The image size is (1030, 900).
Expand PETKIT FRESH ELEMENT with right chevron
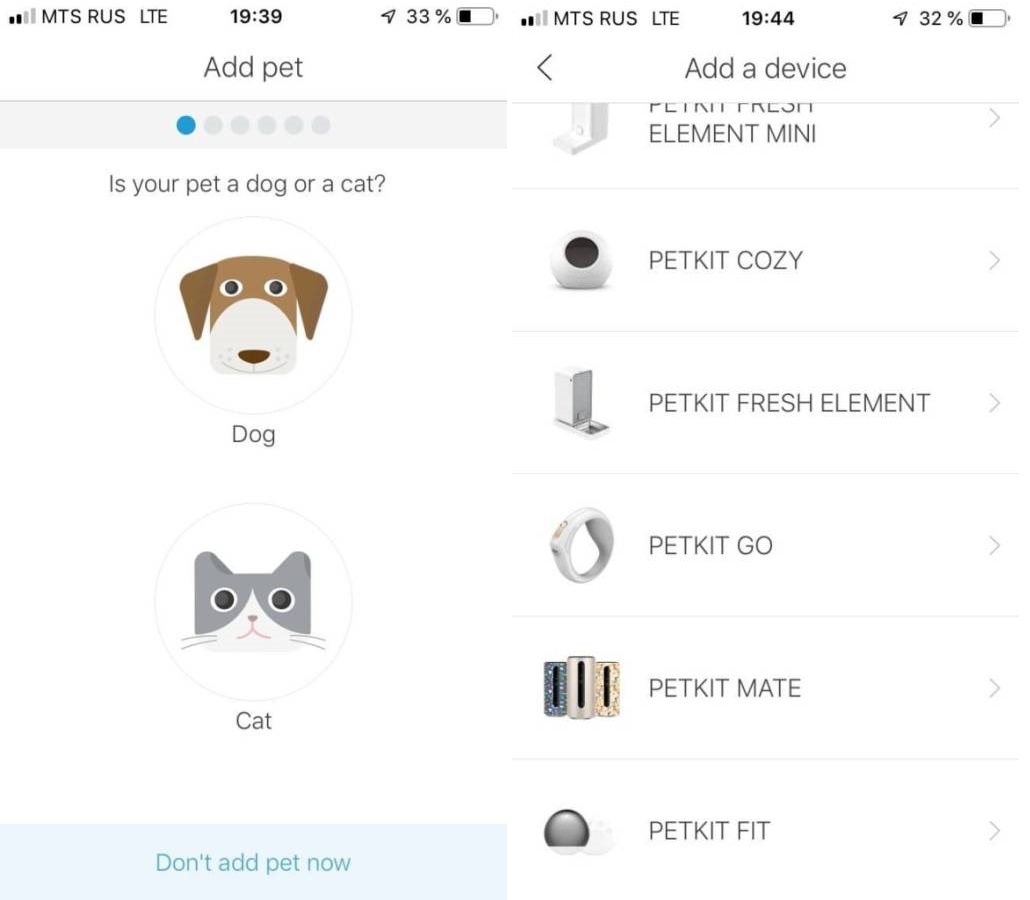pyautogui.click(x=994, y=403)
